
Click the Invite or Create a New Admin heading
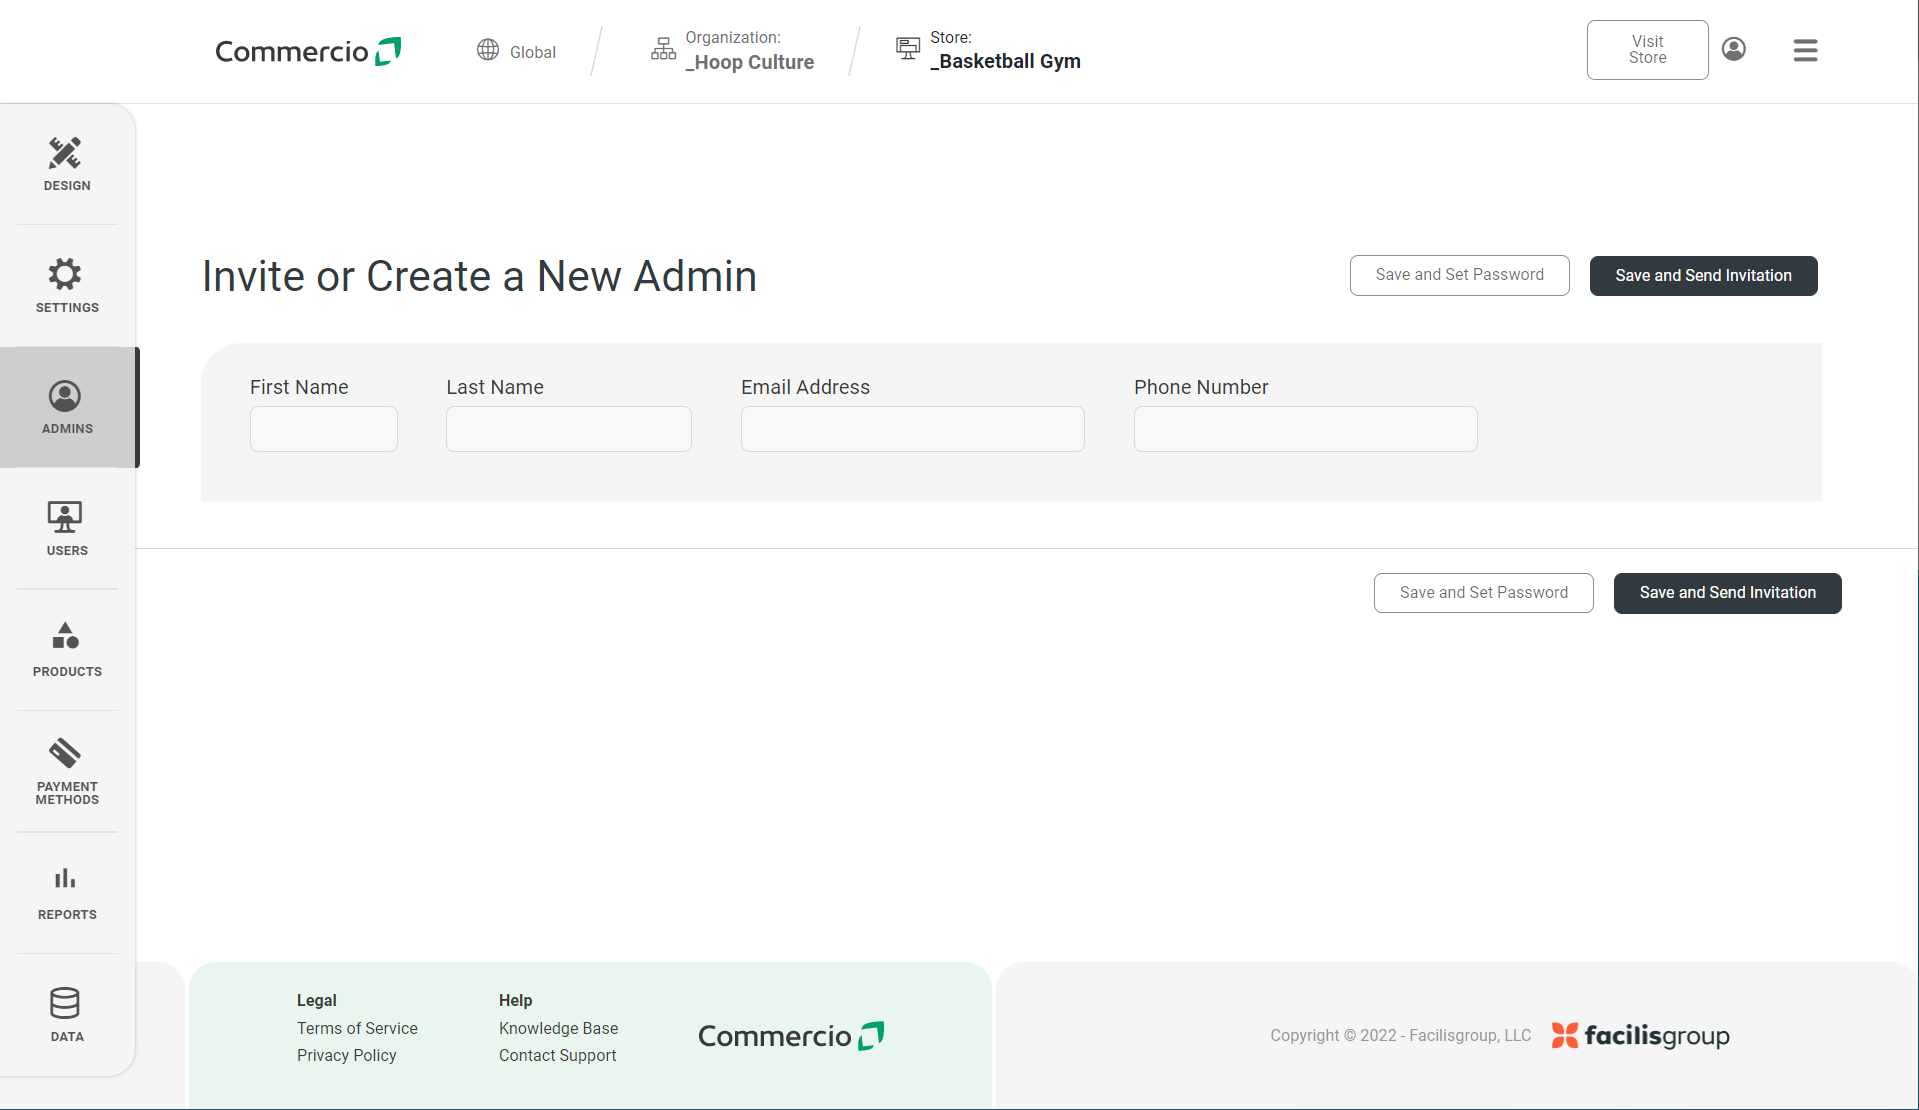pyautogui.click(x=479, y=276)
